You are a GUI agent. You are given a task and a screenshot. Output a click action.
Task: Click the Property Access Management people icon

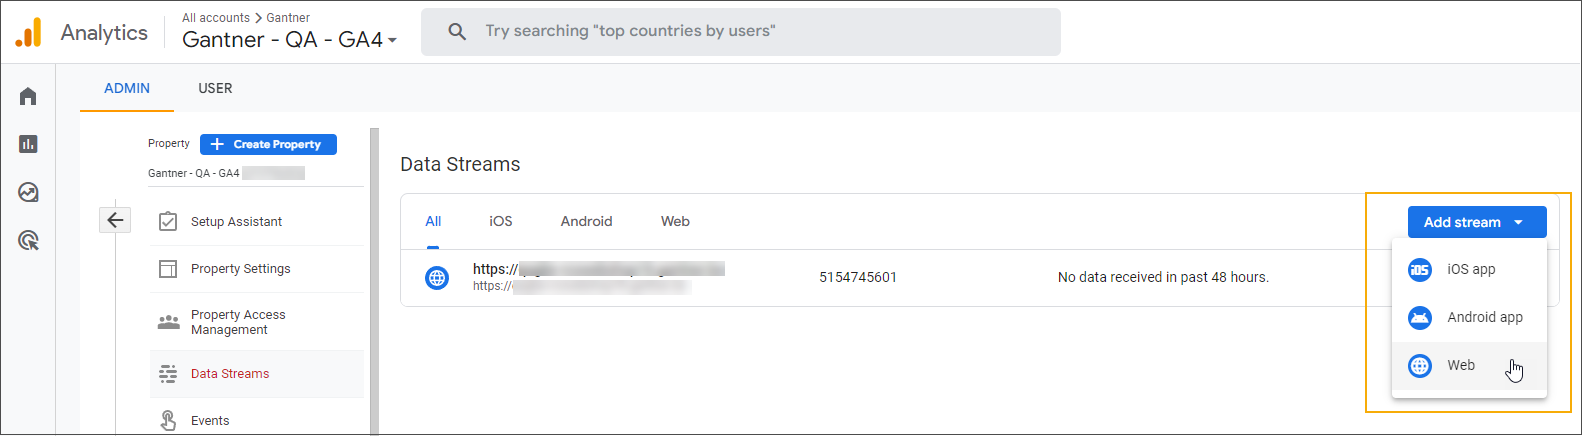point(168,322)
